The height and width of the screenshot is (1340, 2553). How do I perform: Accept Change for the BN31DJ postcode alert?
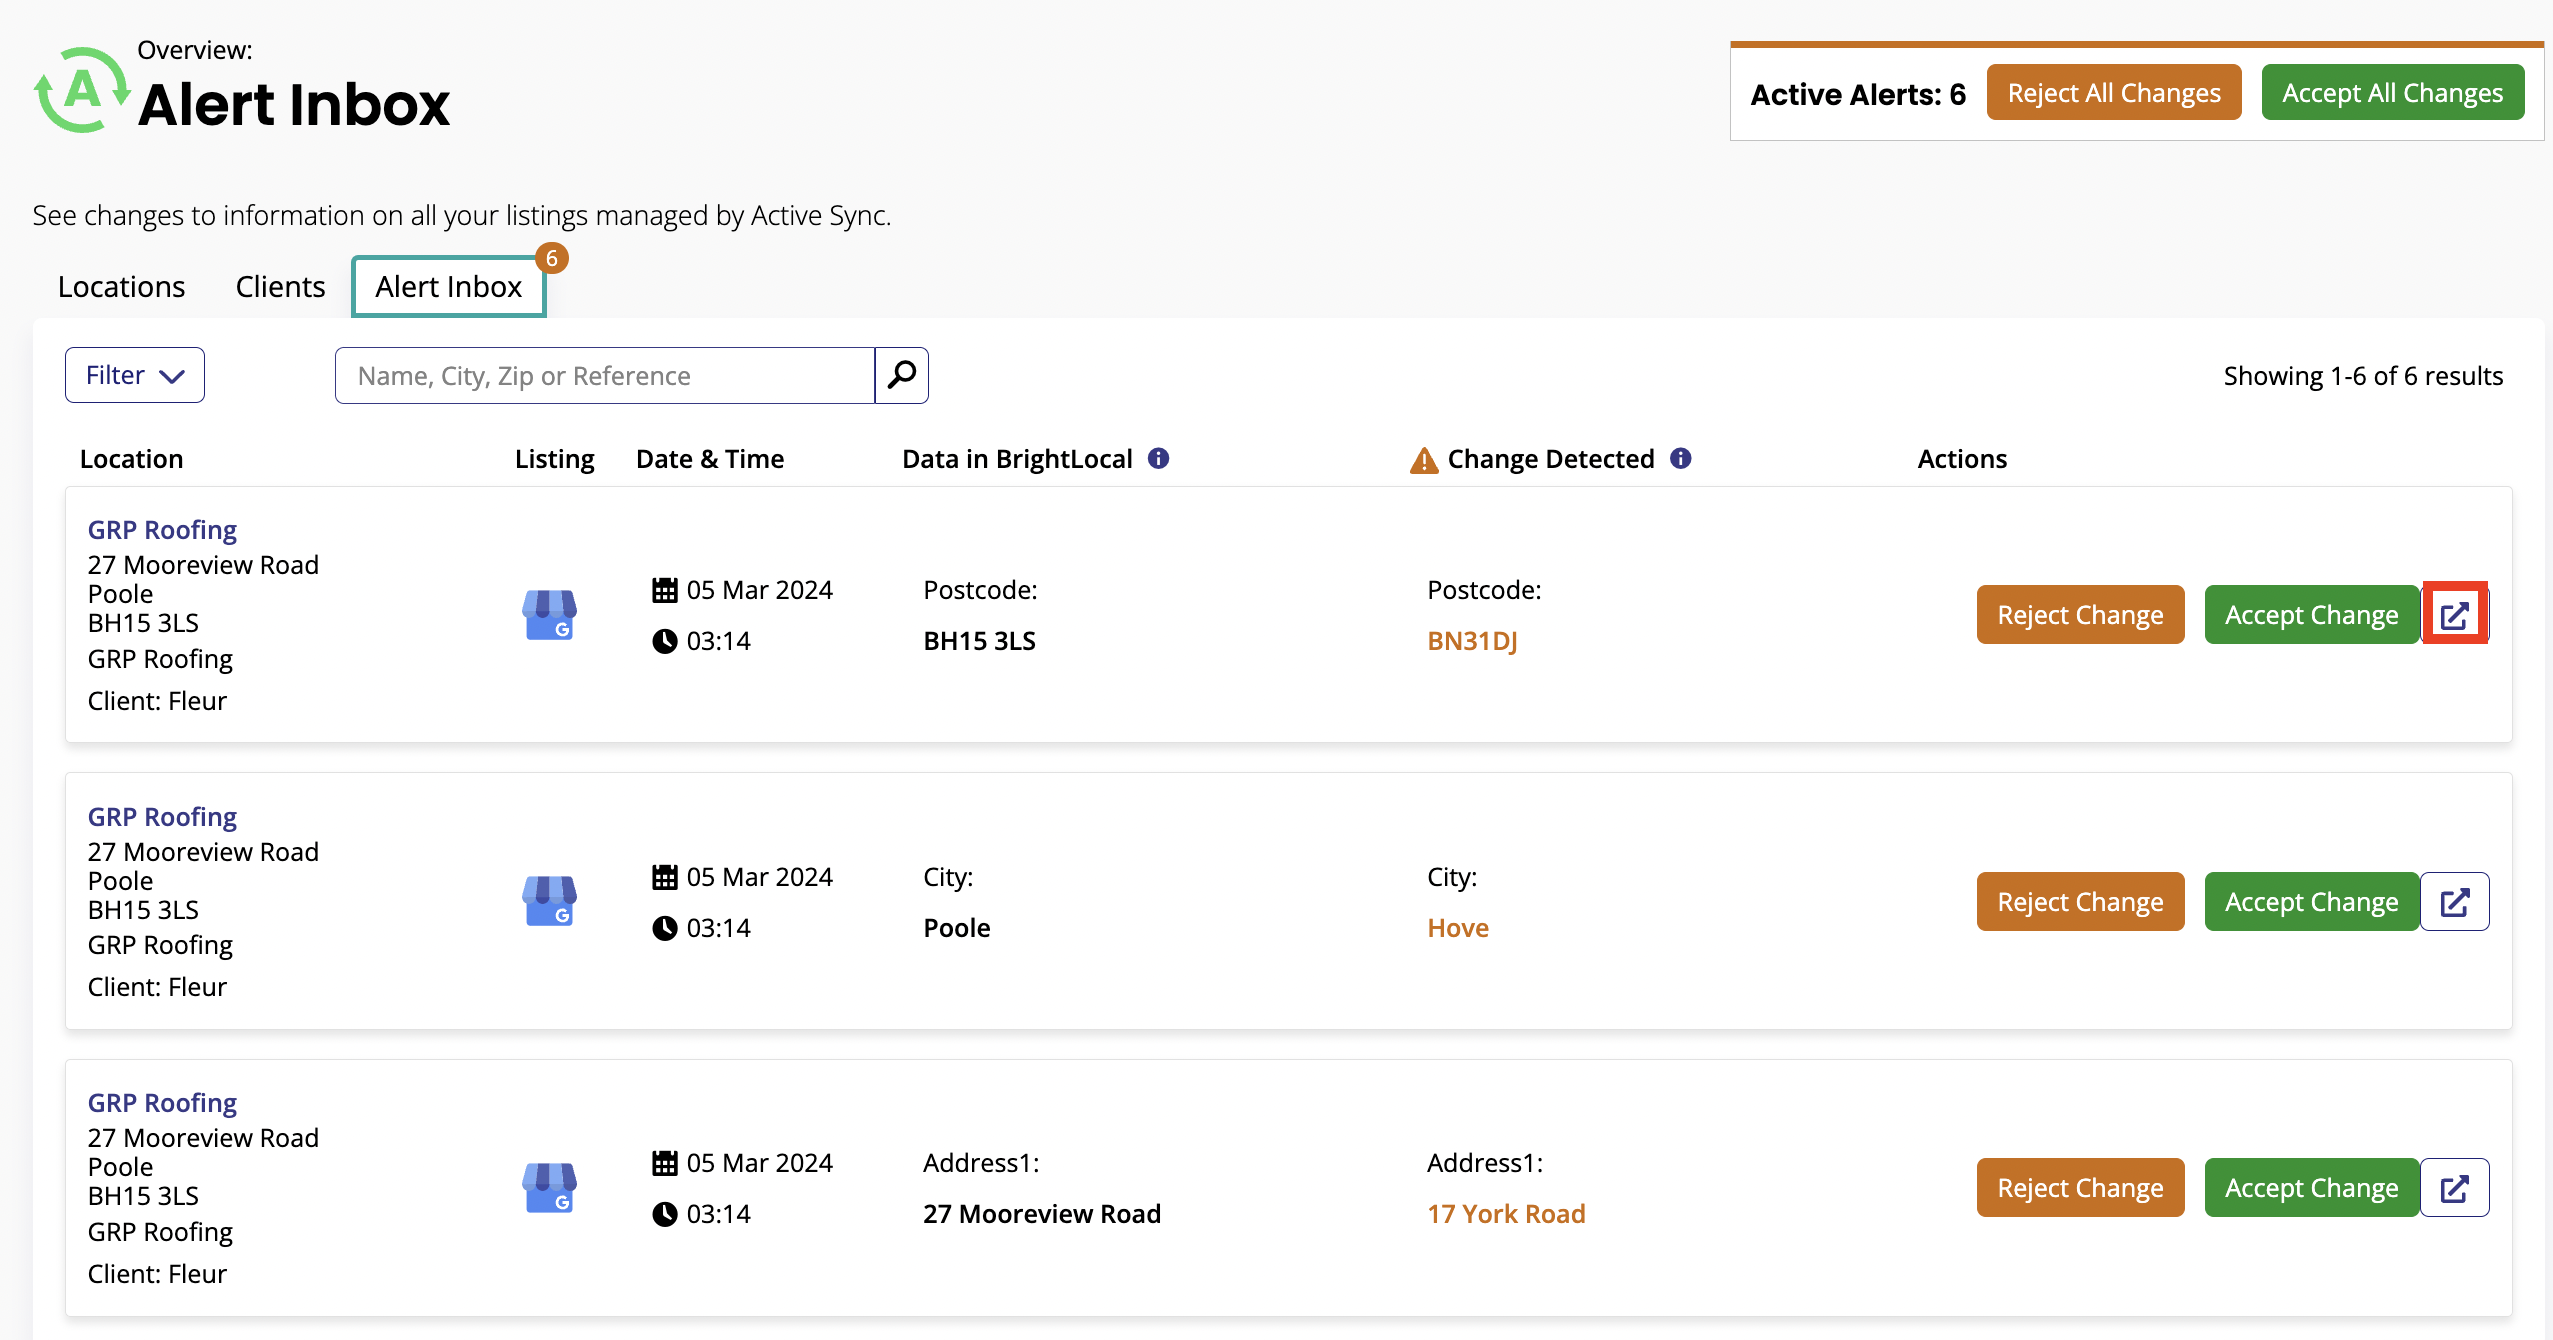click(x=2311, y=614)
